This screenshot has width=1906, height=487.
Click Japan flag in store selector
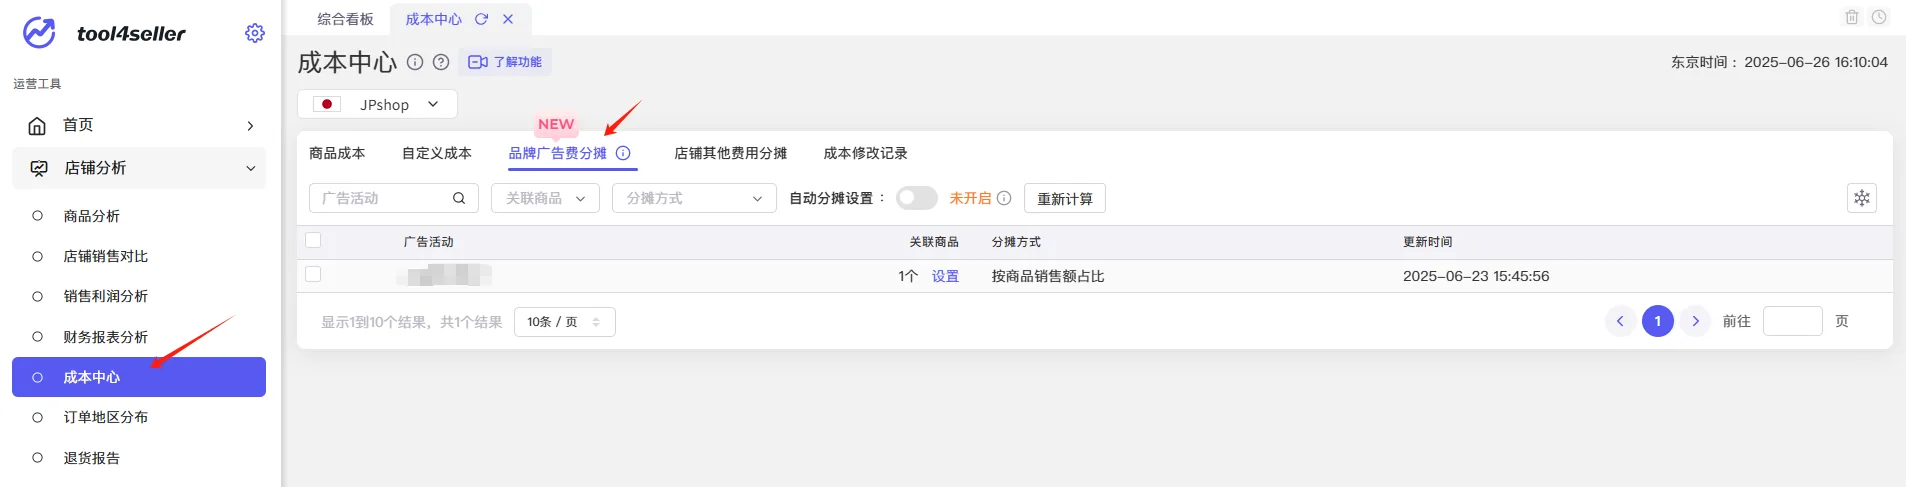coord(327,104)
